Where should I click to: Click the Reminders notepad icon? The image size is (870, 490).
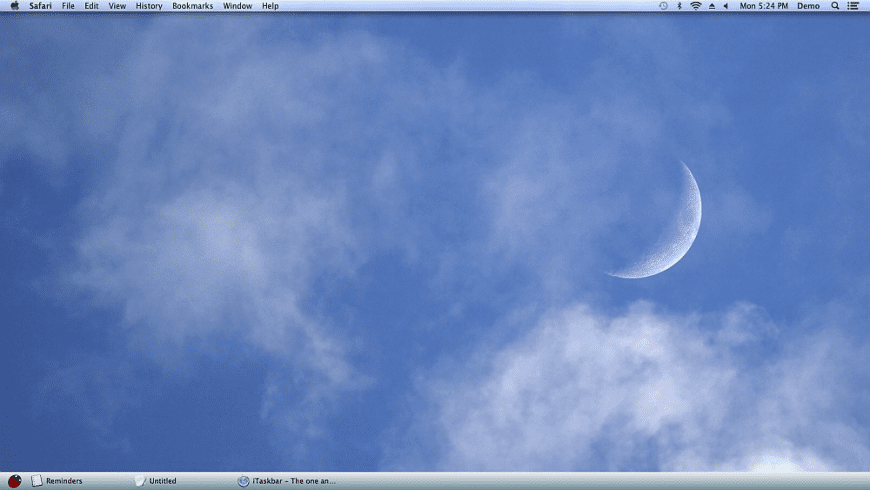37,481
